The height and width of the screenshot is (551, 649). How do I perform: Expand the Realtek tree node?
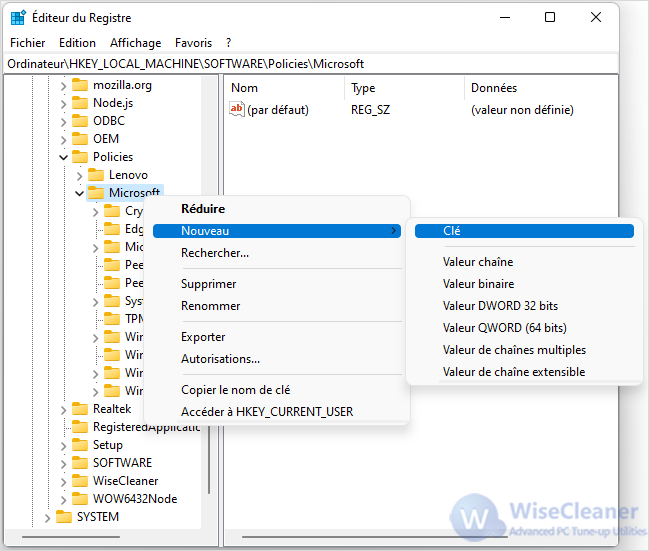[x=63, y=410]
